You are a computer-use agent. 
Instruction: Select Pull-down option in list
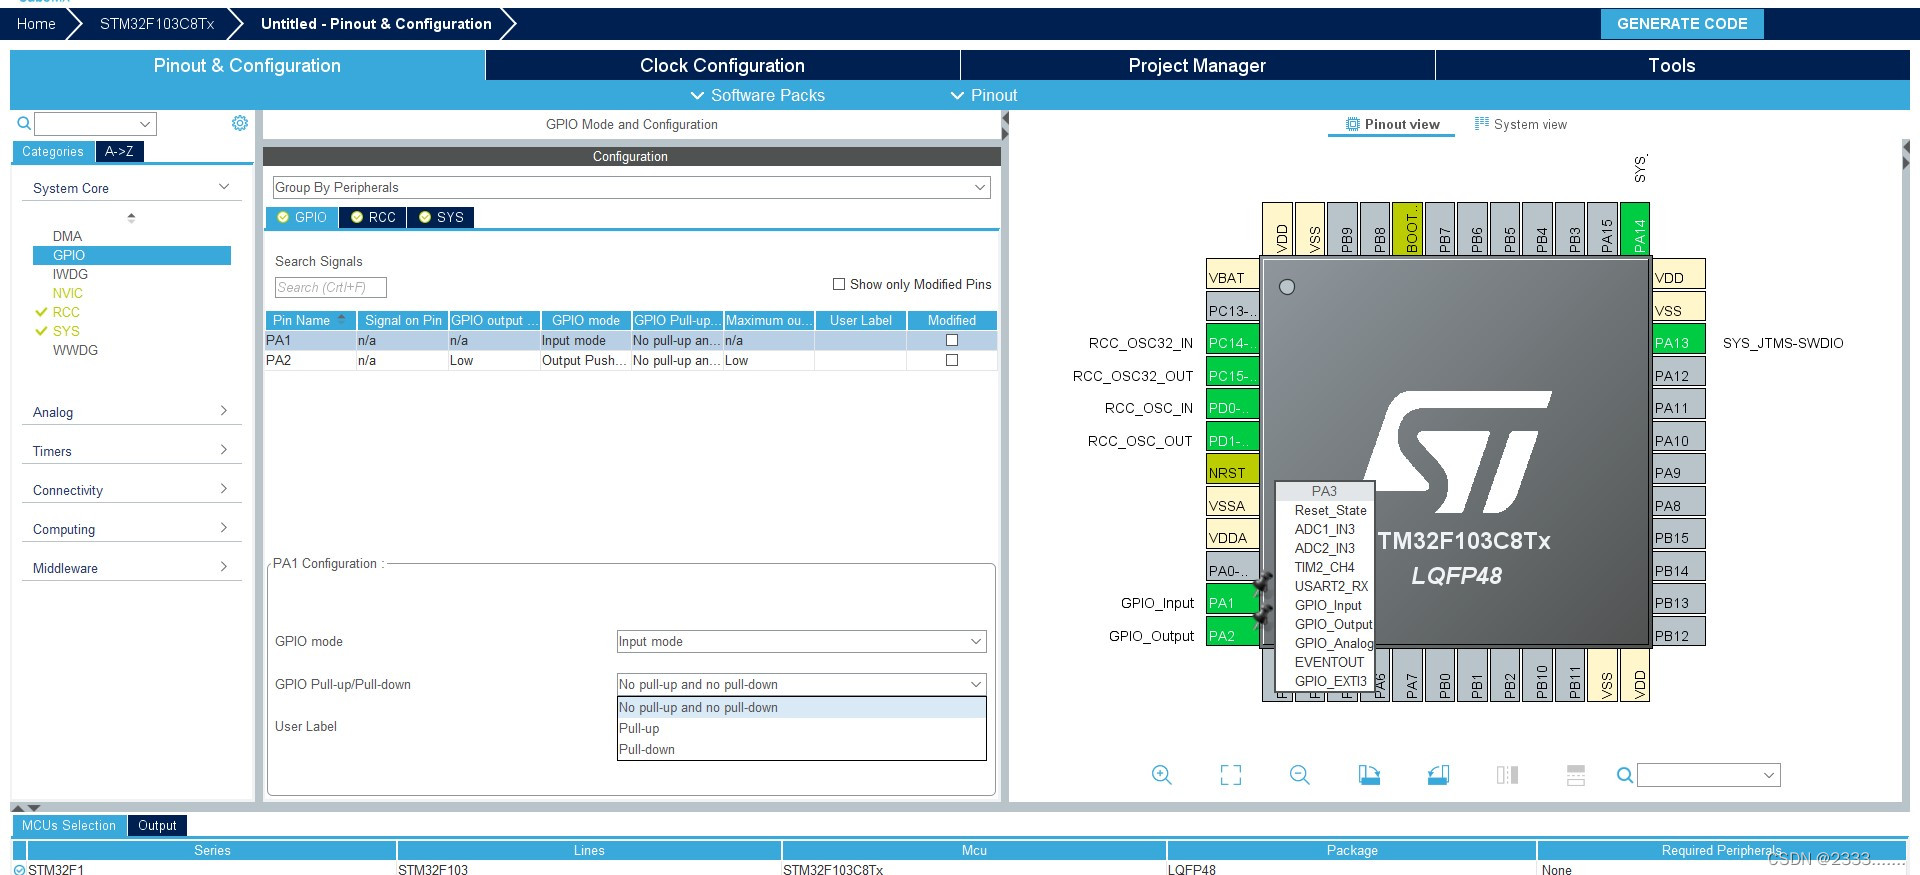tap(801, 749)
